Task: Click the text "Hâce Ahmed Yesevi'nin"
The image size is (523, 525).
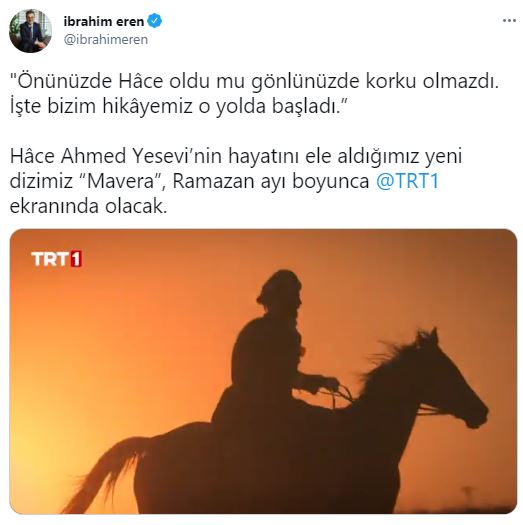Action: pyautogui.click(x=117, y=156)
